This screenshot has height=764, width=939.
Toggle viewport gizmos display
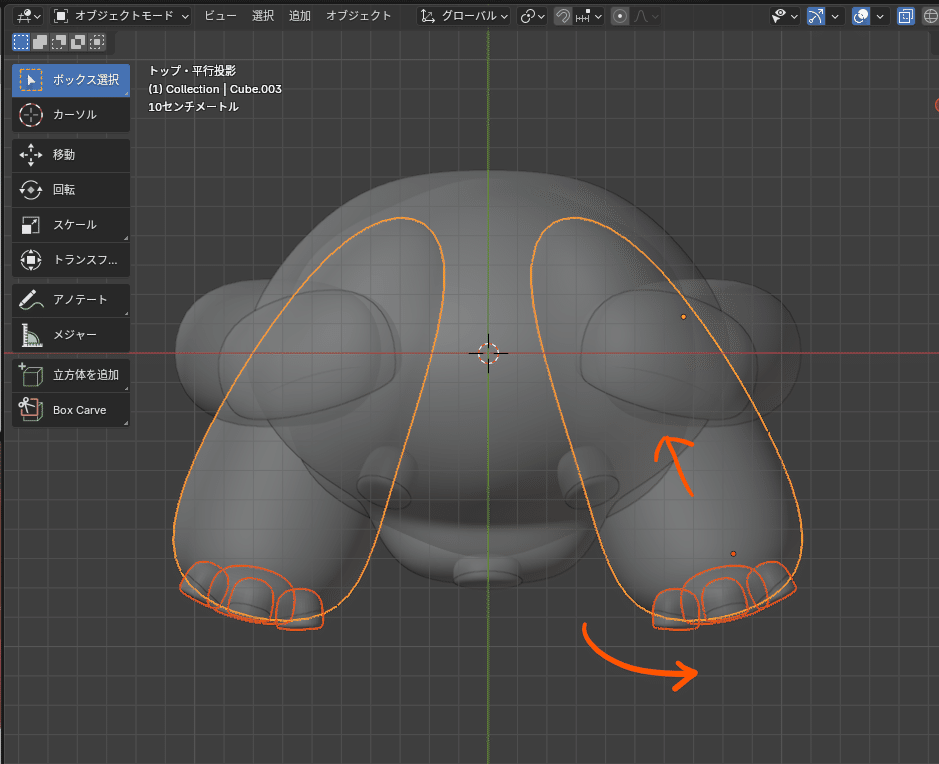pos(816,16)
